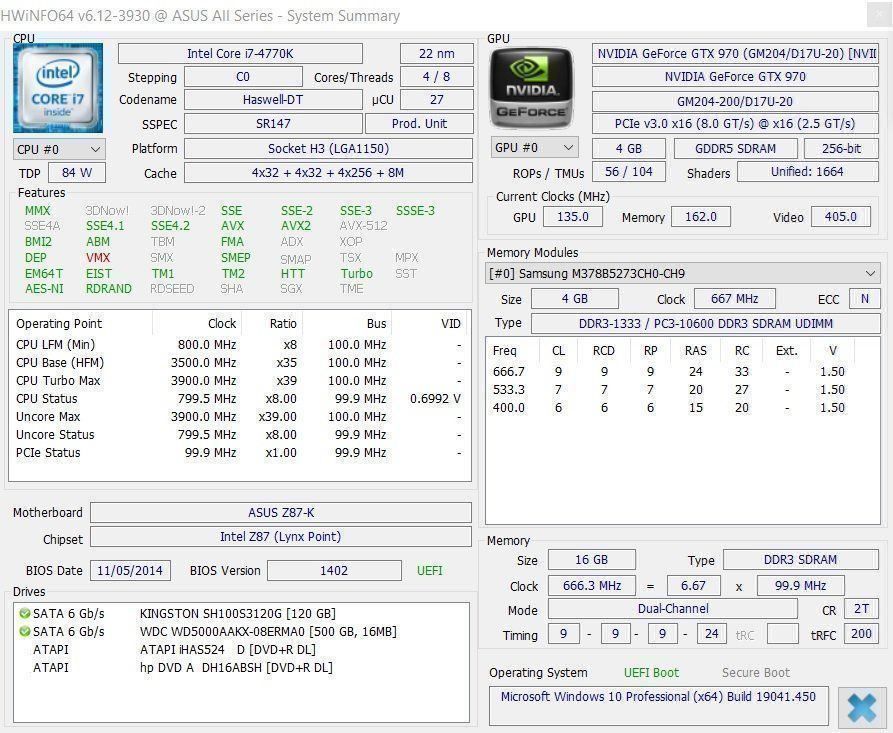The height and width of the screenshot is (733, 893).
Task: Click the MMX feature label
Action: (x=38, y=211)
